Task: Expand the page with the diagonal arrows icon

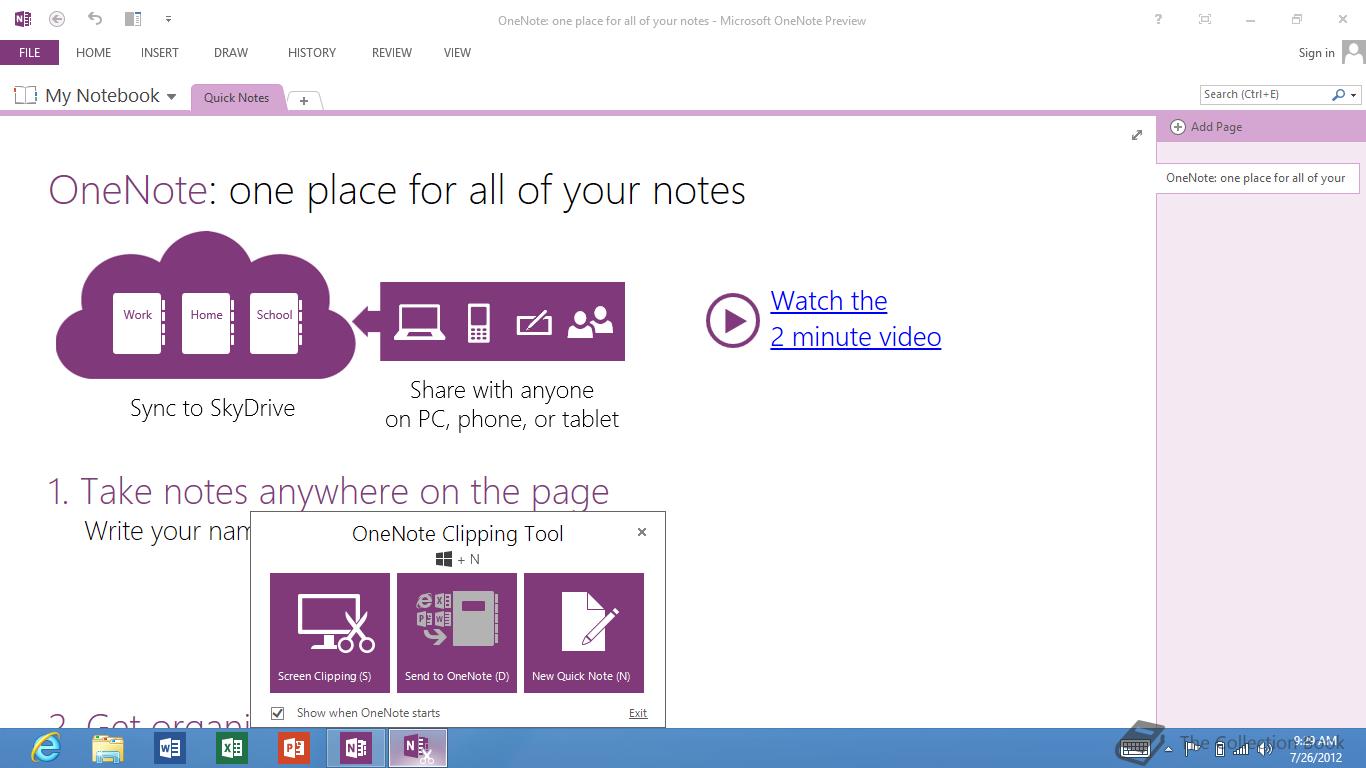Action: pos(1137,135)
